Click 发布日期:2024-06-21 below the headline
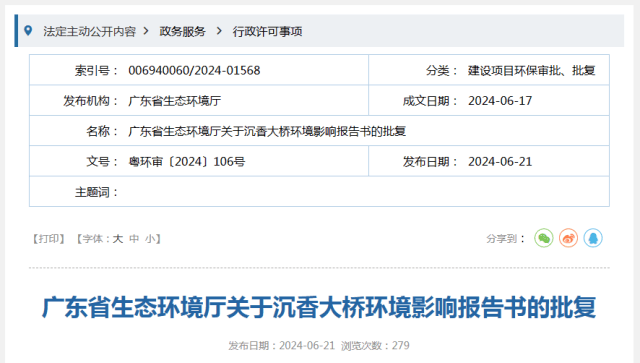 [x=282, y=345]
